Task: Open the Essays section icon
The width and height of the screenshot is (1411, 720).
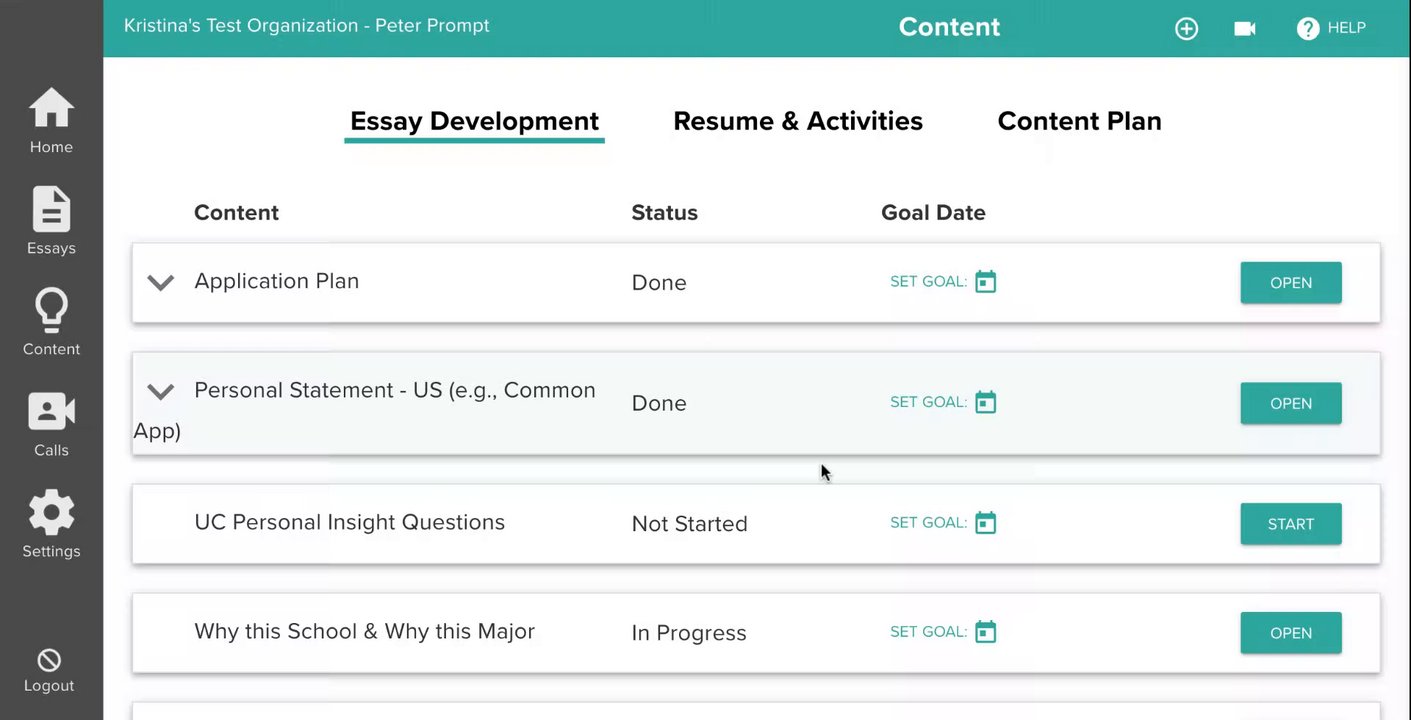Action: pyautogui.click(x=51, y=210)
